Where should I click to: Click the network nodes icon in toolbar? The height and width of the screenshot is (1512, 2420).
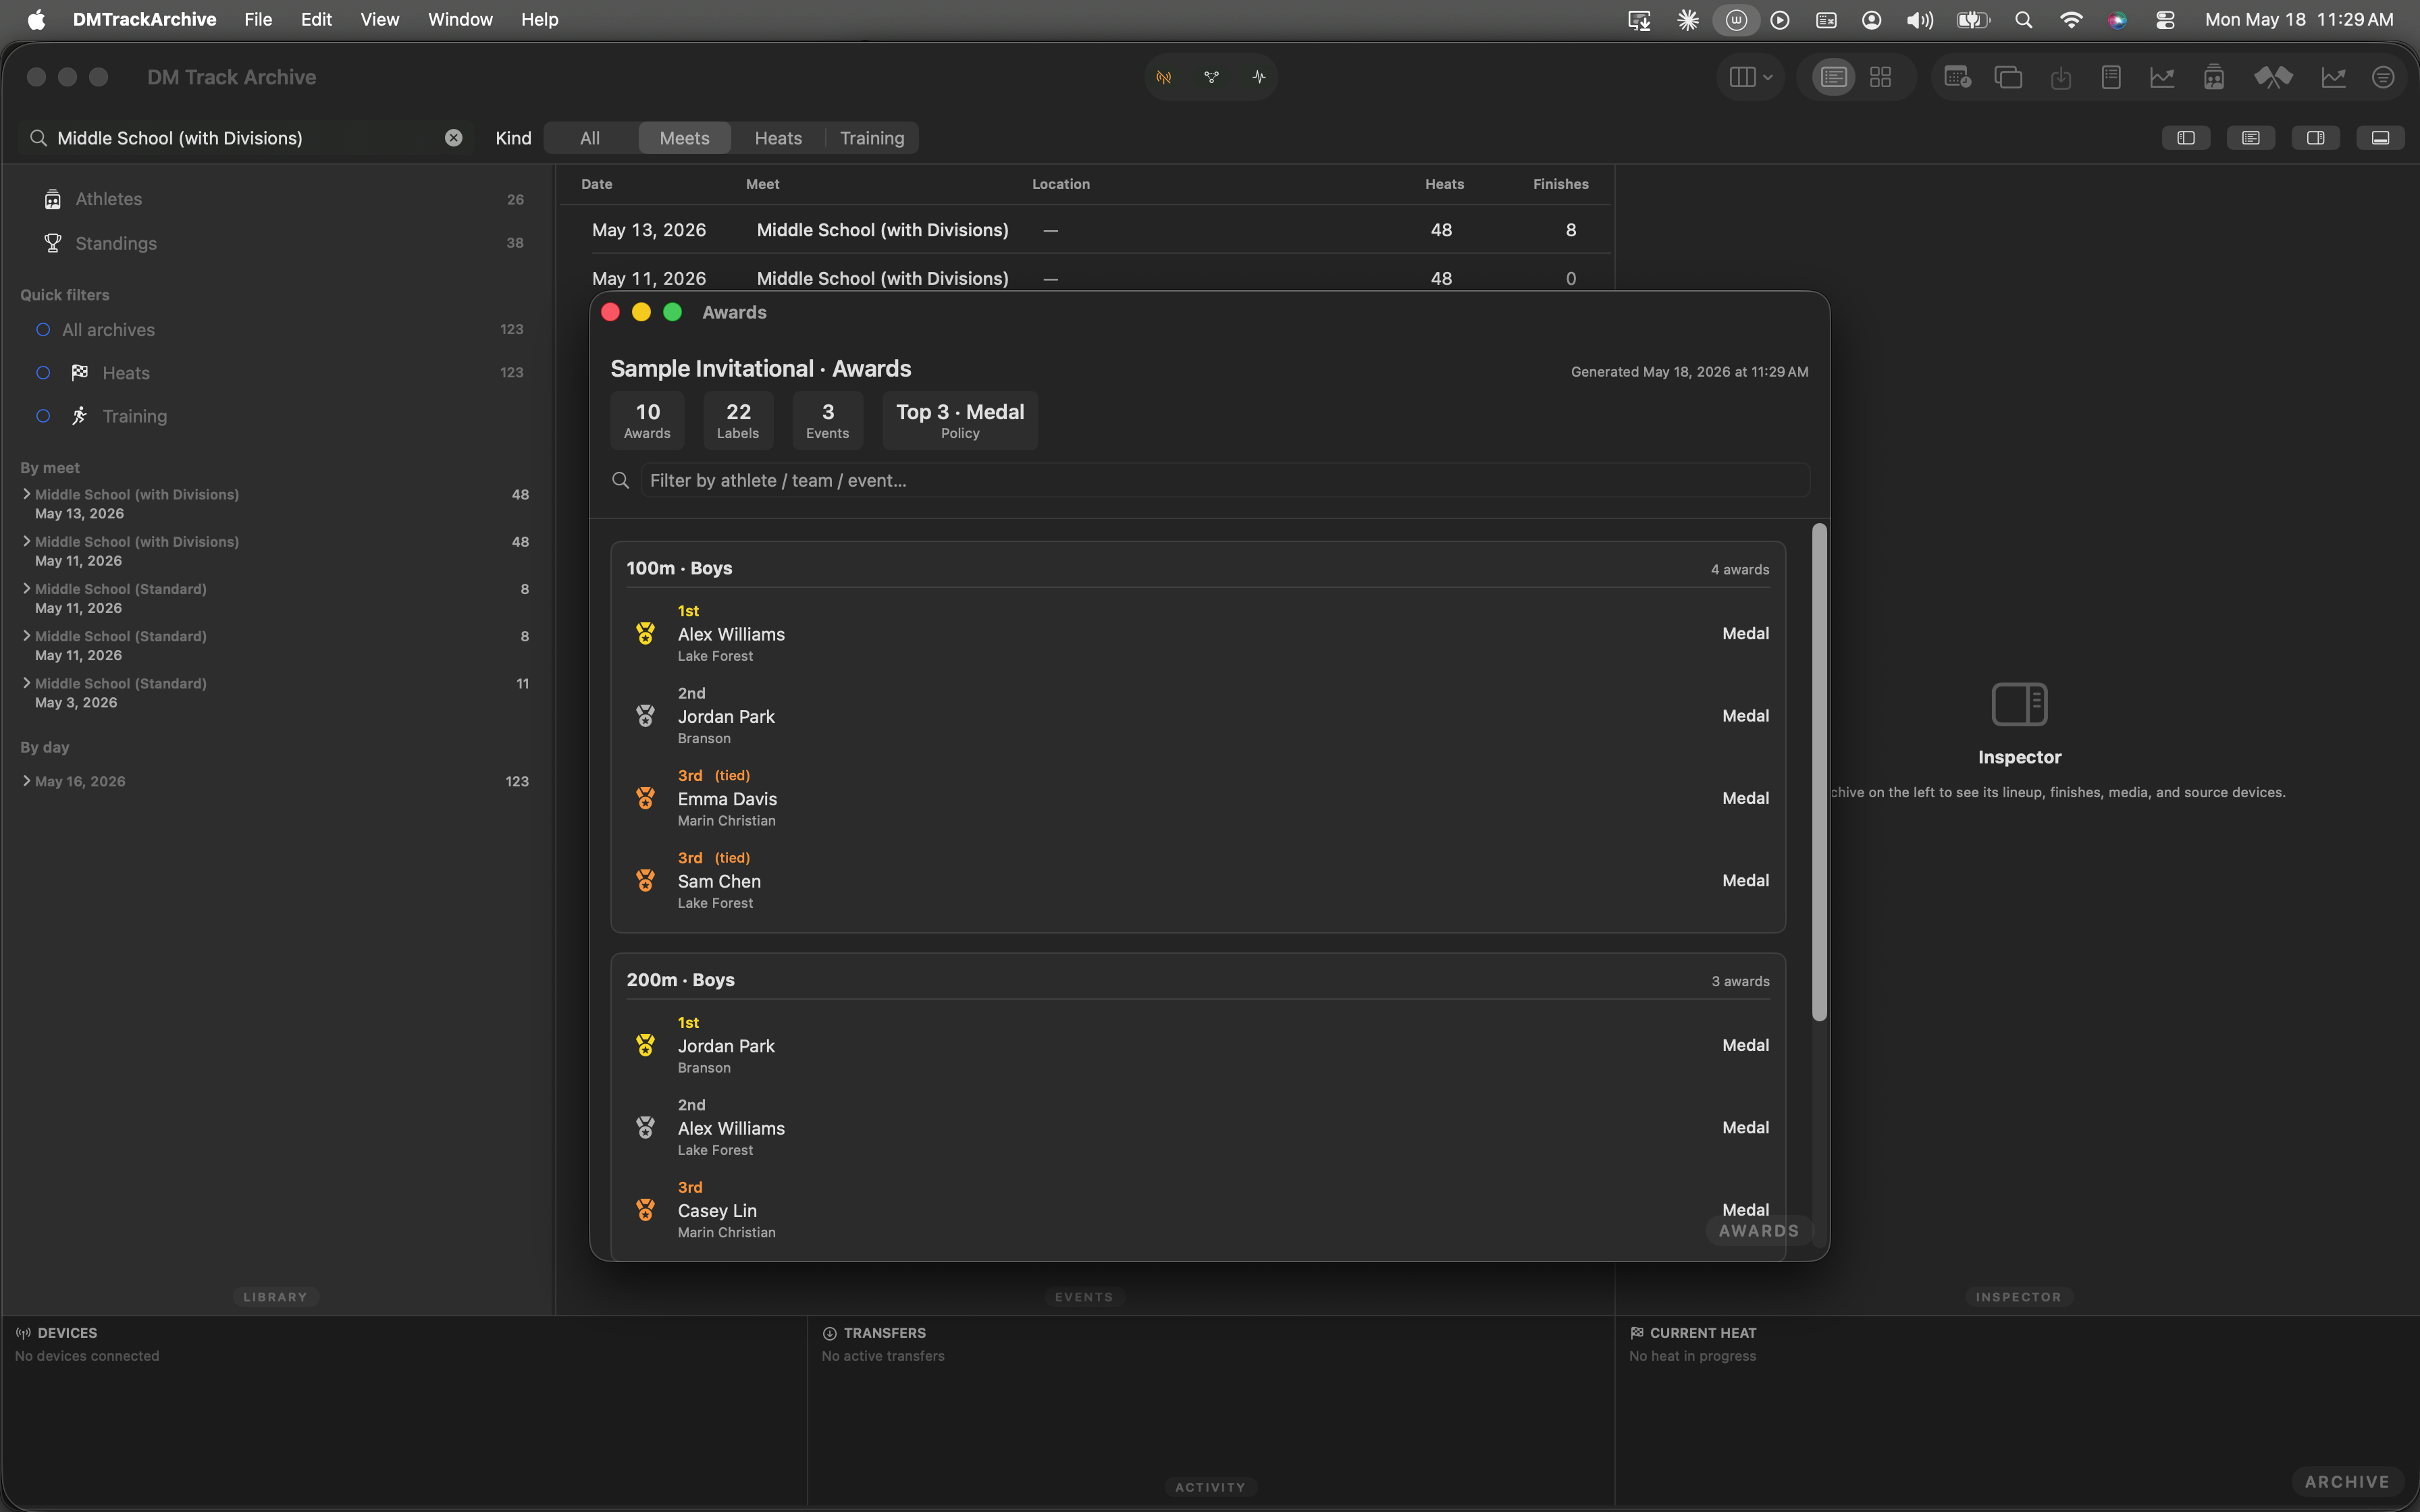(1211, 77)
